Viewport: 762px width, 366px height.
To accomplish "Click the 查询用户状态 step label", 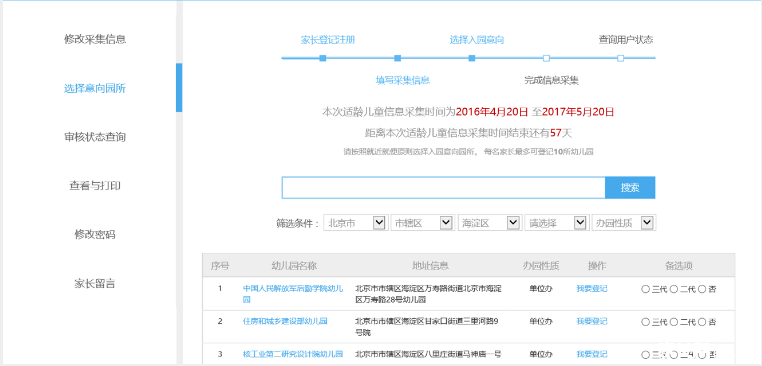I will coord(625,40).
